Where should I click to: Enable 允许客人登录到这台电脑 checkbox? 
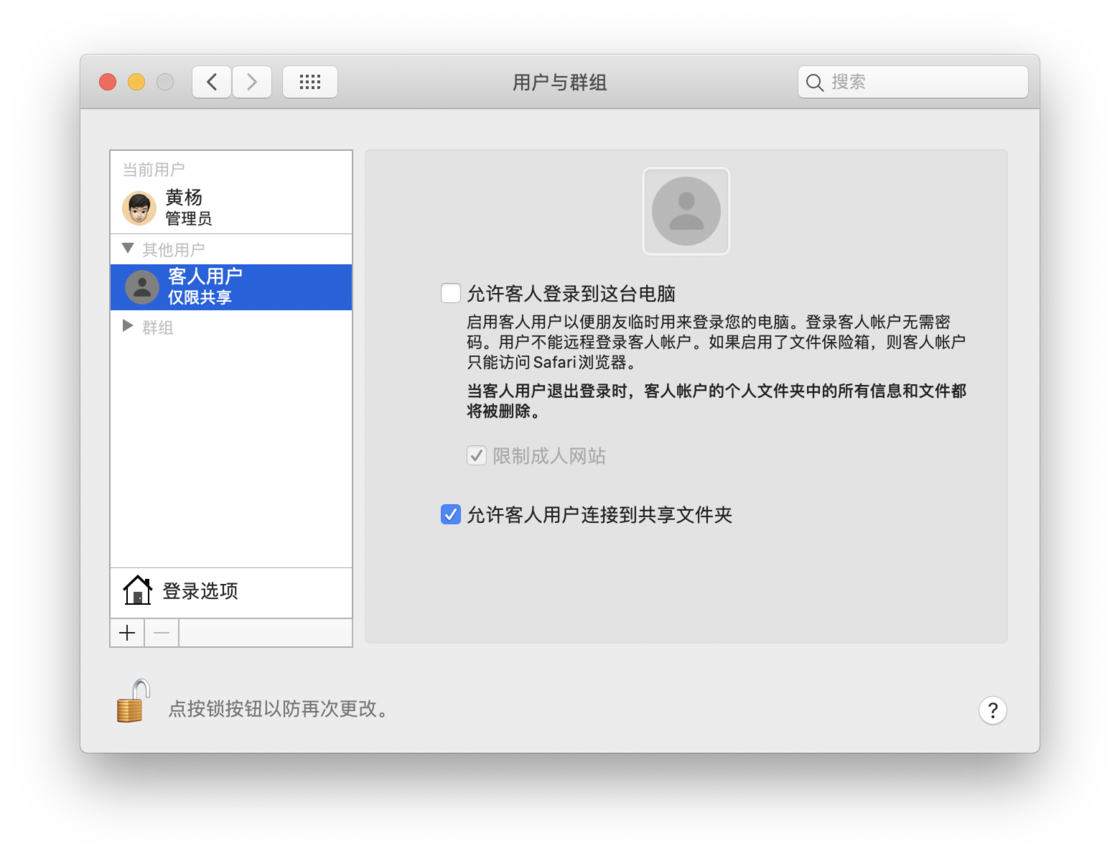point(451,293)
